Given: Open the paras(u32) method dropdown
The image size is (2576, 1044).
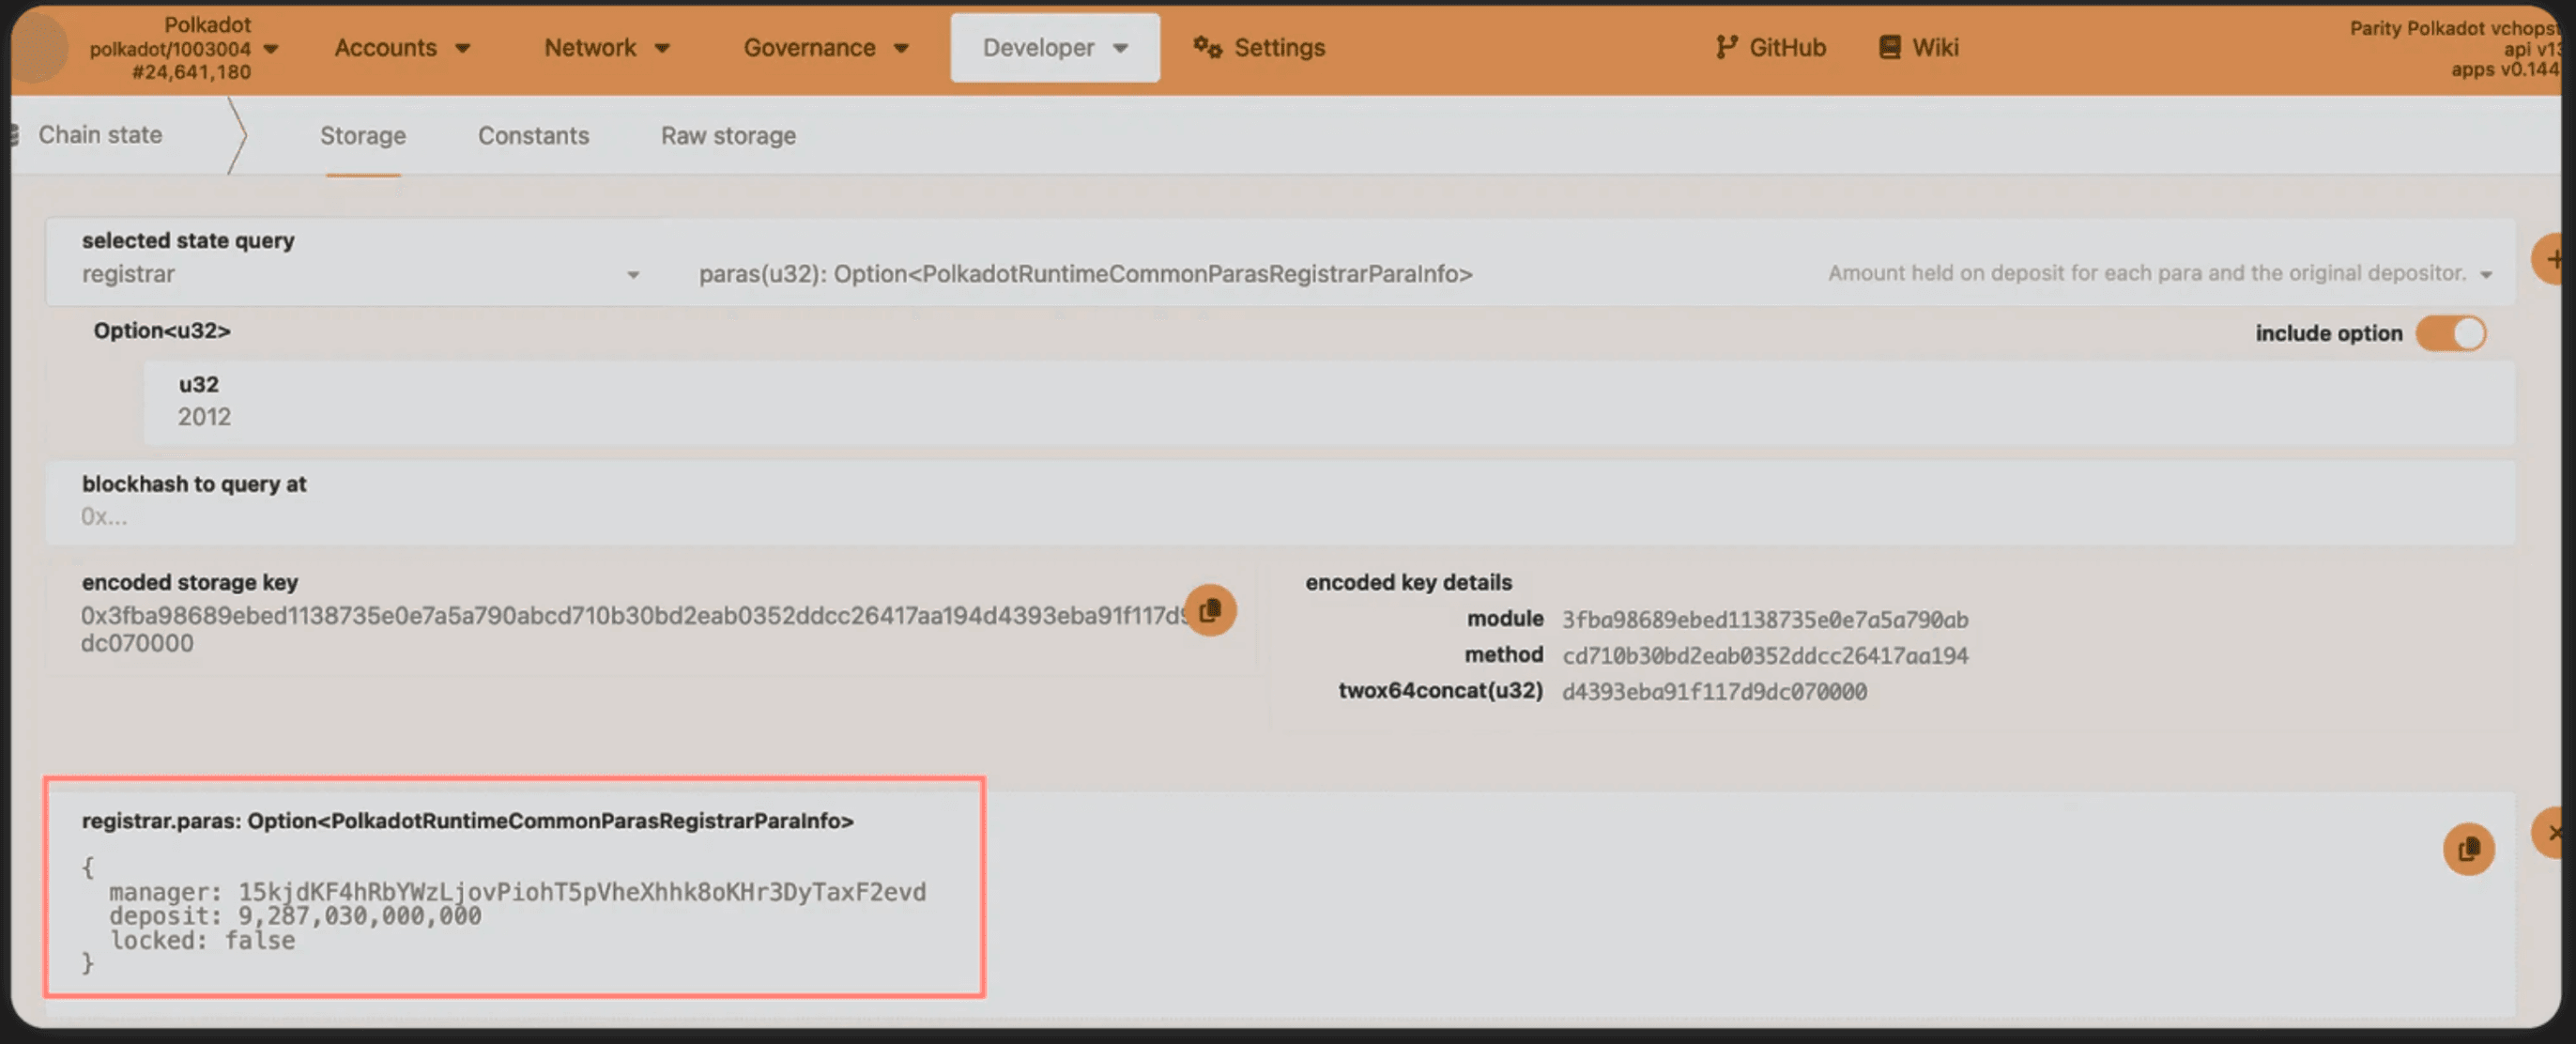Looking at the screenshot, I should click(2485, 274).
